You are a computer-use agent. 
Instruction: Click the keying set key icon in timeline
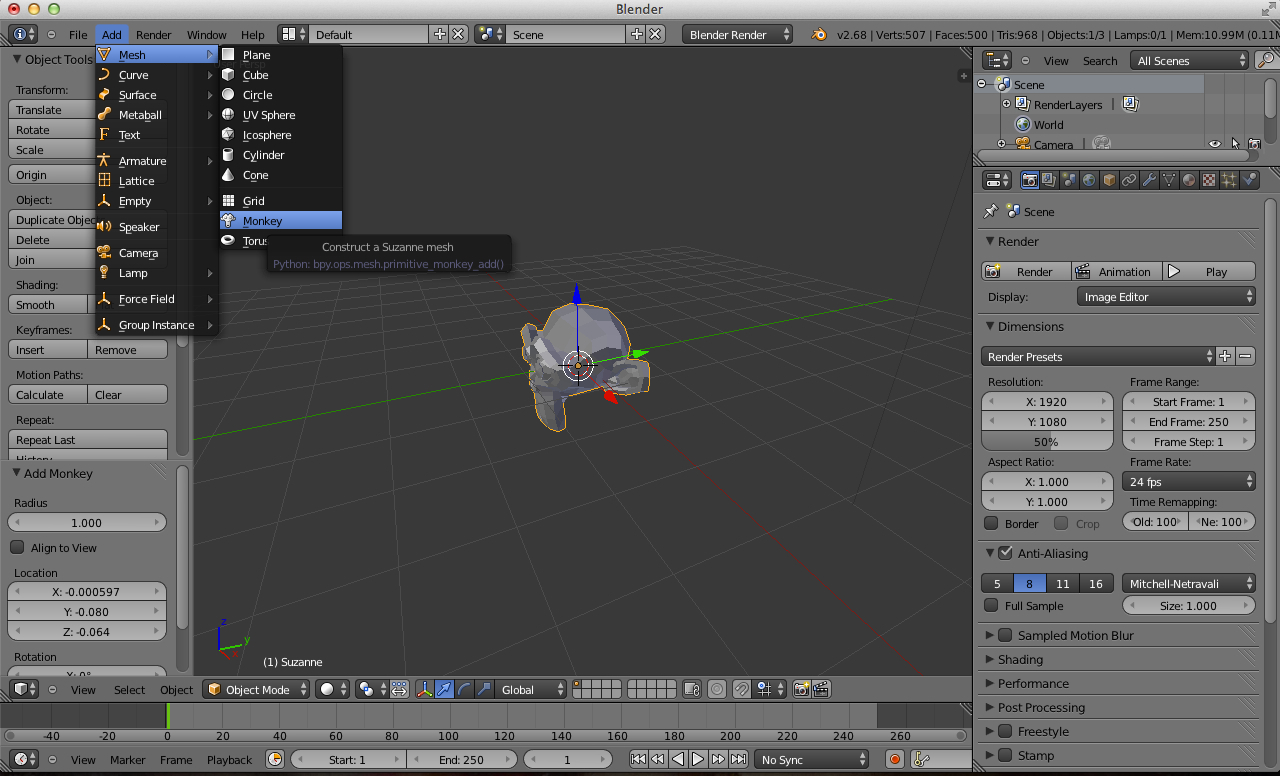[x=921, y=759]
